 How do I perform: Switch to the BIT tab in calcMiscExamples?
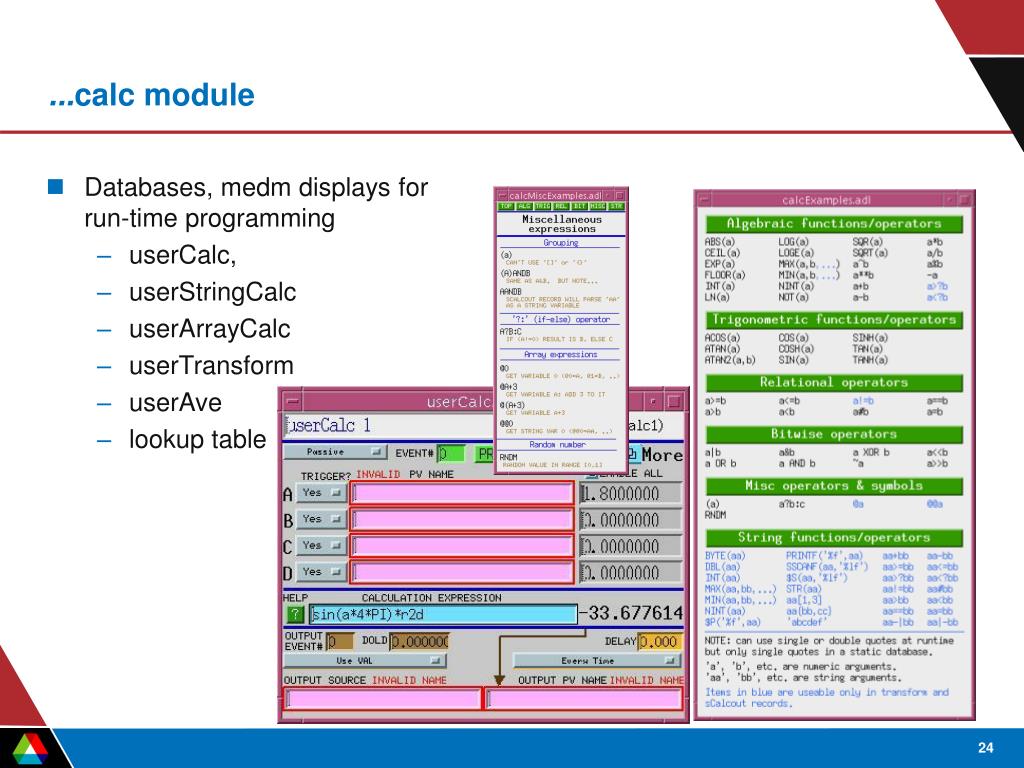click(579, 206)
